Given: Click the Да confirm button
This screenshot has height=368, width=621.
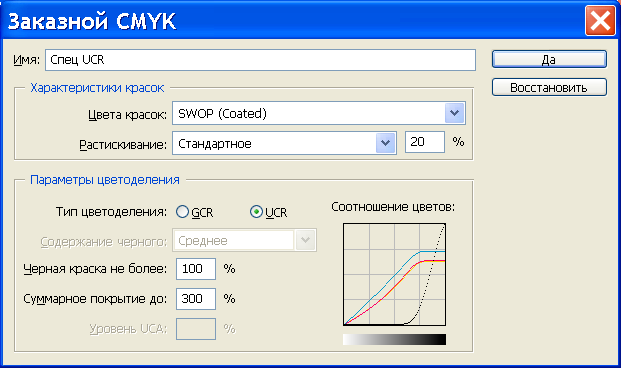Looking at the screenshot, I should (x=549, y=59).
